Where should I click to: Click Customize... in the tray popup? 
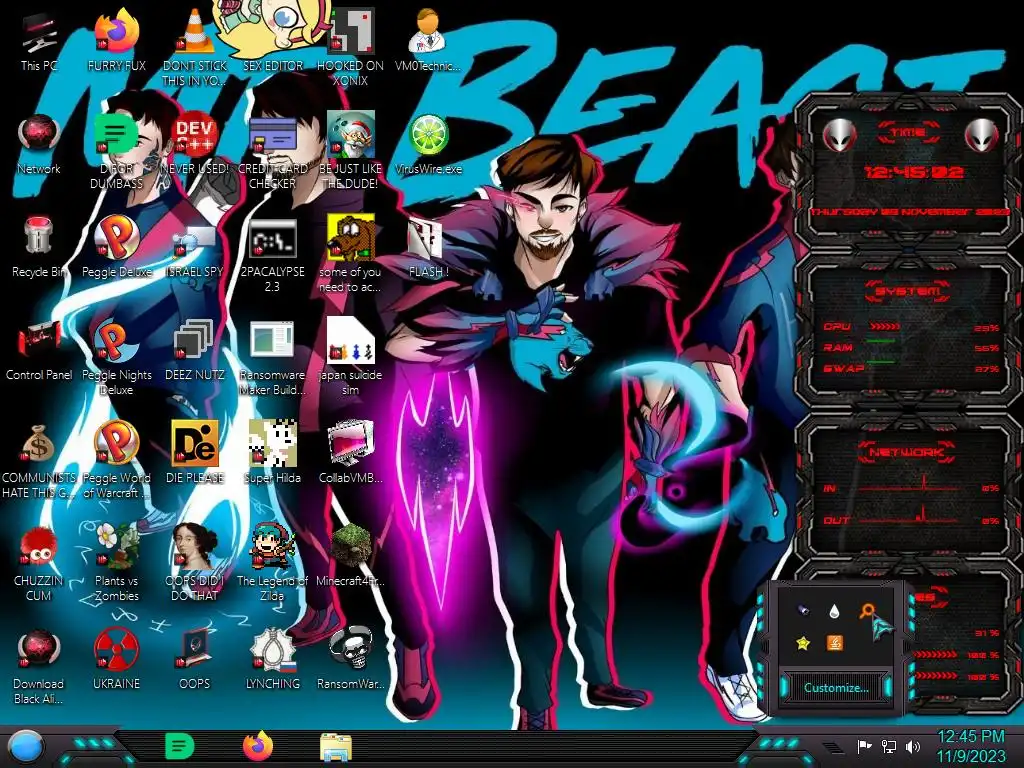(x=836, y=688)
